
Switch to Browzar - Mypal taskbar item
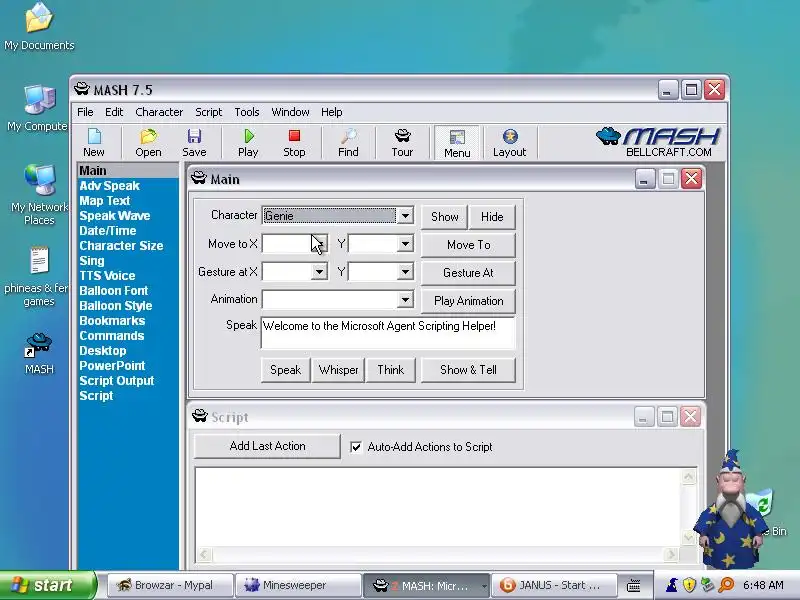(170, 585)
